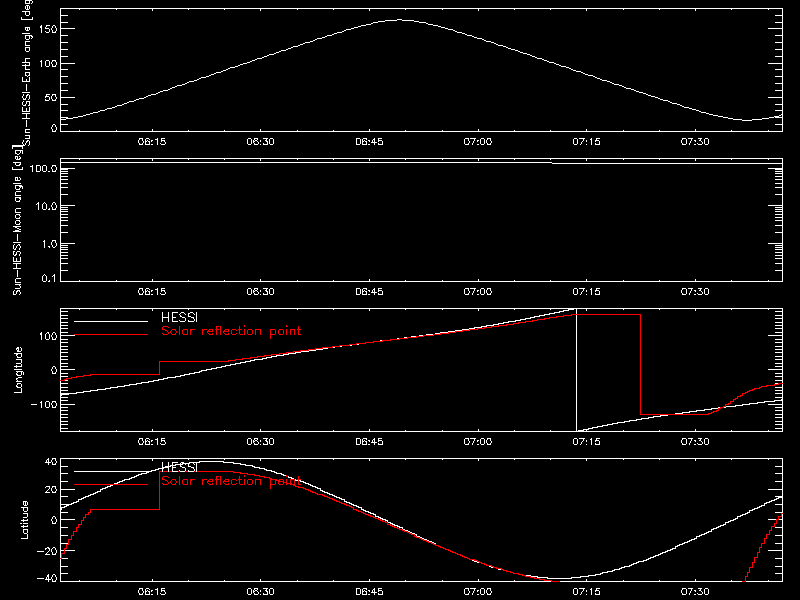Screen dimensions: 800x600
Task: Click 07:30 below the Earth angle plot
Action: click(x=695, y=142)
